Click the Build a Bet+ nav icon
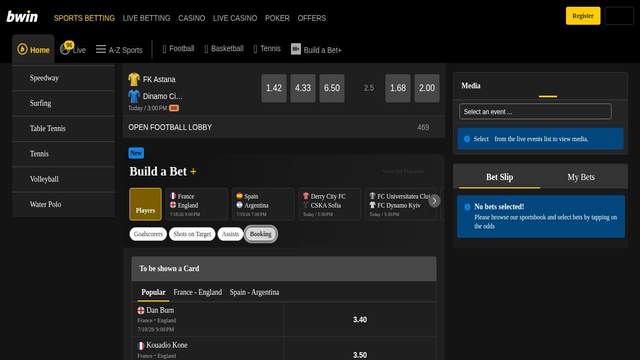Image resolution: width=640 pixels, height=360 pixels. [296, 49]
